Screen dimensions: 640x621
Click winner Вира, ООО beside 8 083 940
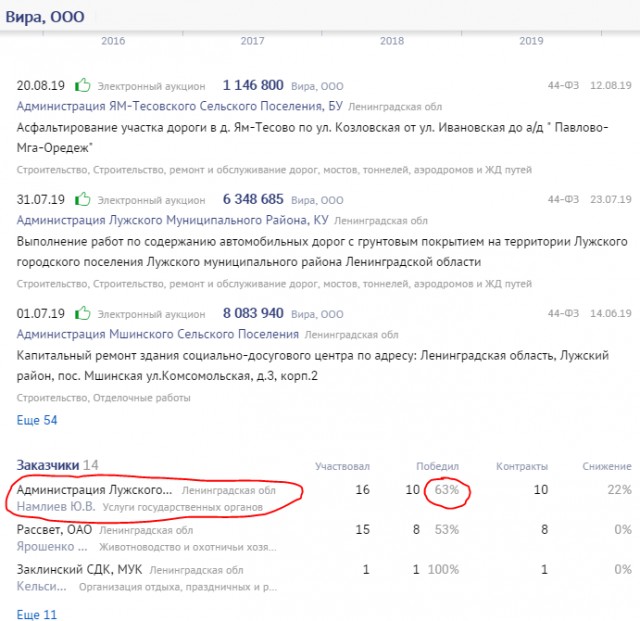pos(317,314)
